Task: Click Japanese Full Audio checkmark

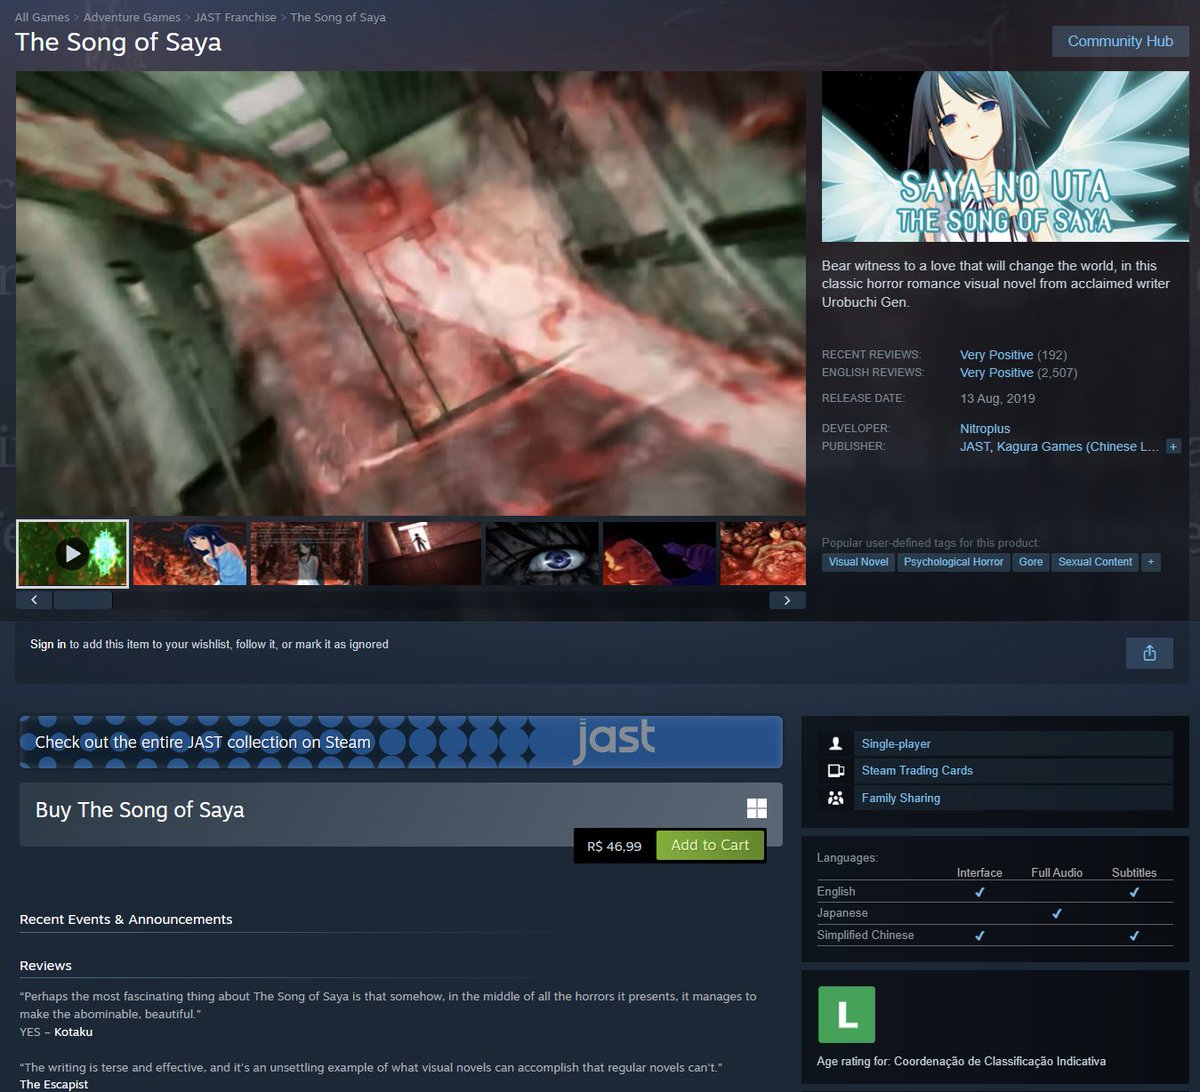Action: 1057,913
